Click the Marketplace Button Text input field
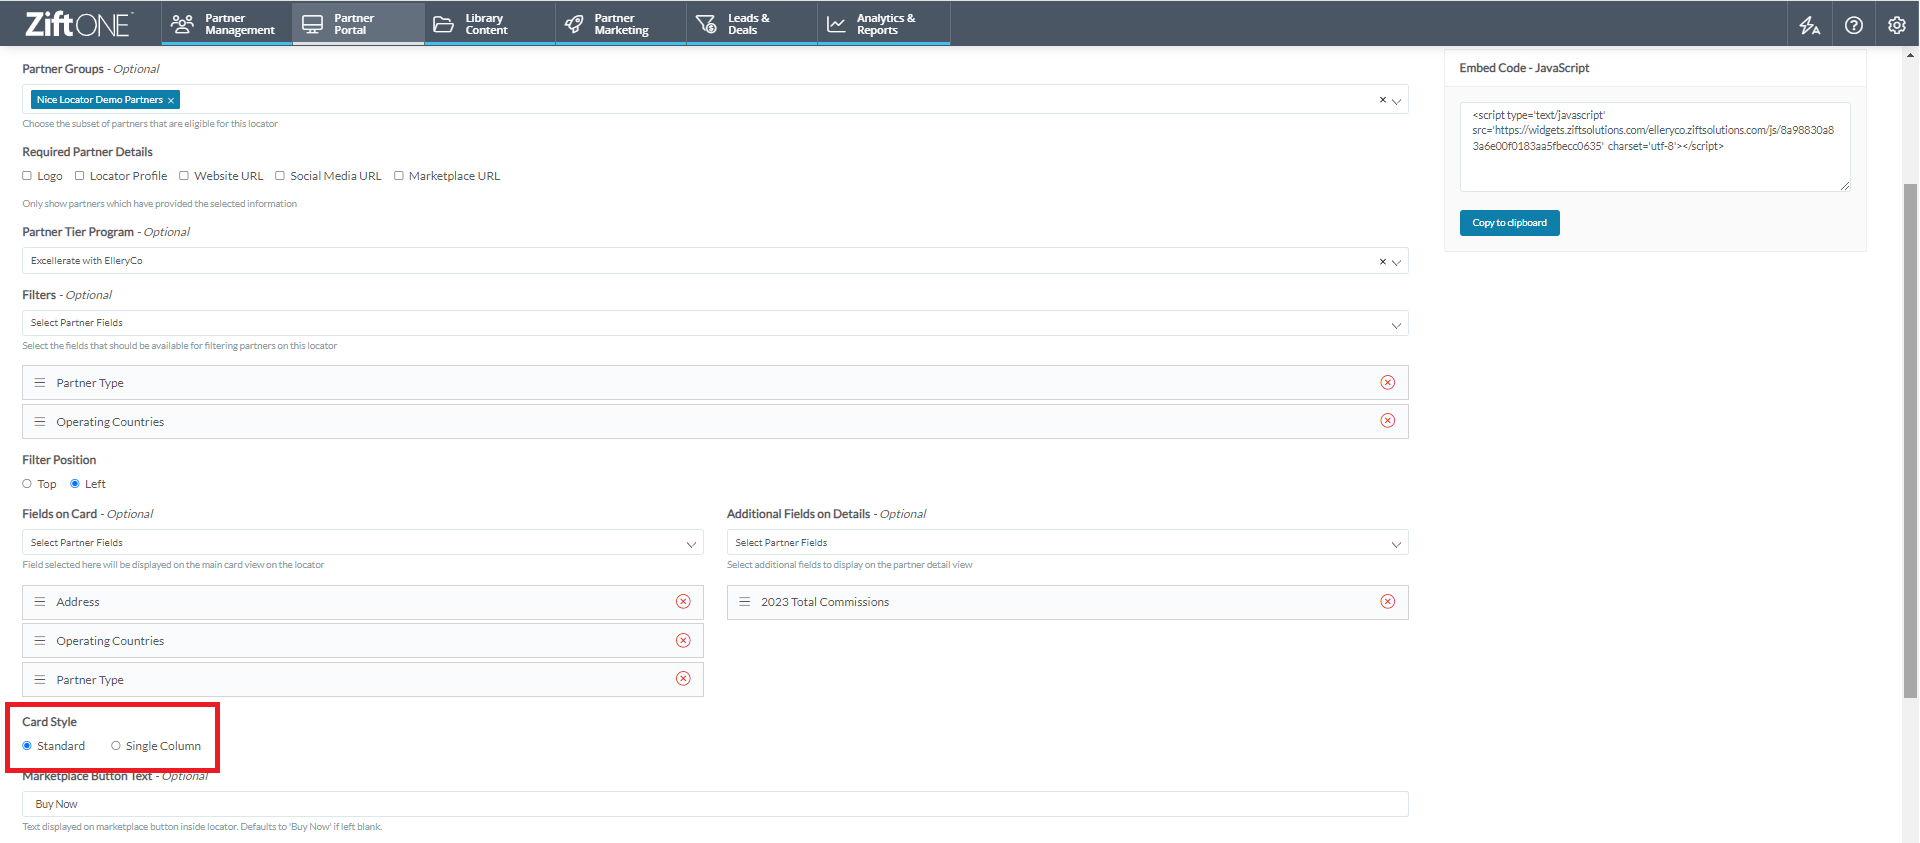 (x=715, y=804)
